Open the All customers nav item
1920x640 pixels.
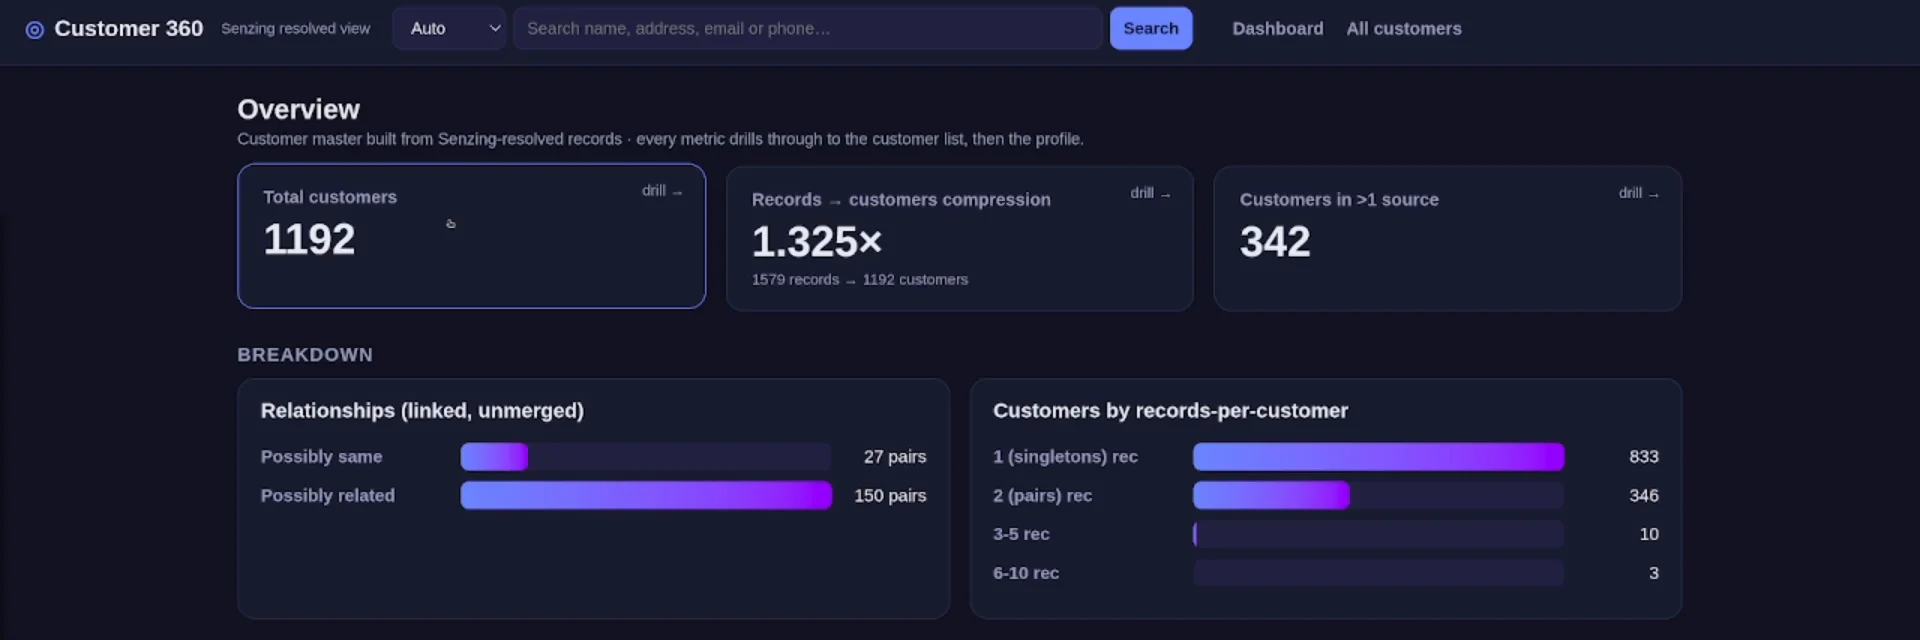pos(1403,29)
